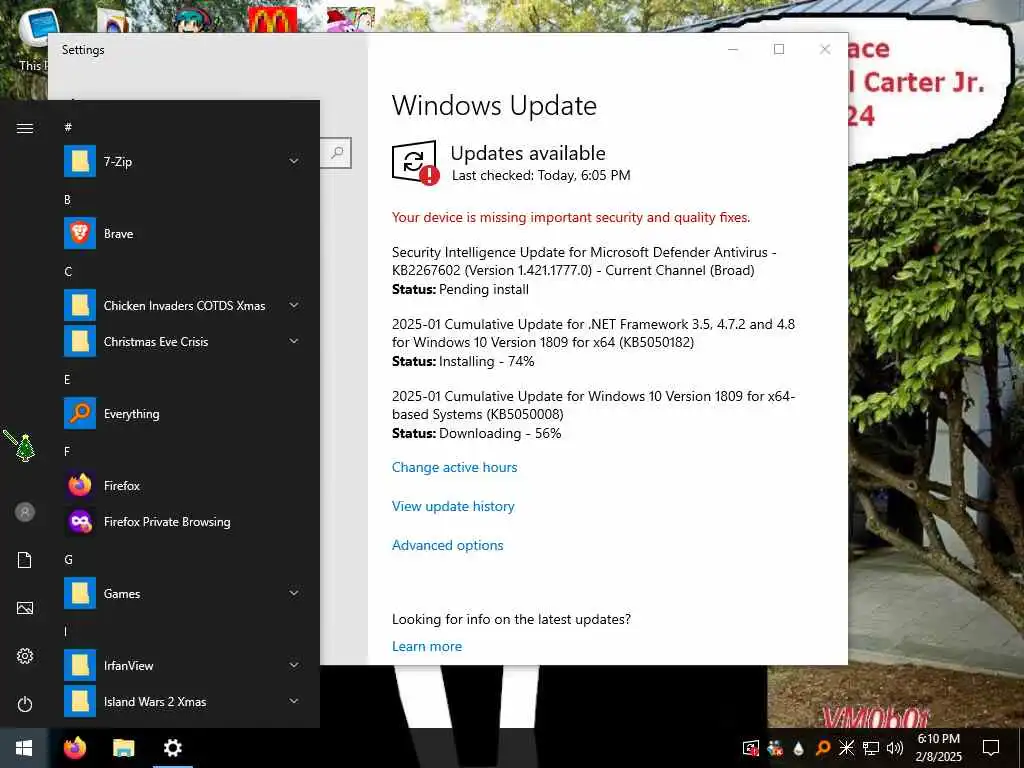
Task: Maximize the Settings window
Action: coord(778,49)
